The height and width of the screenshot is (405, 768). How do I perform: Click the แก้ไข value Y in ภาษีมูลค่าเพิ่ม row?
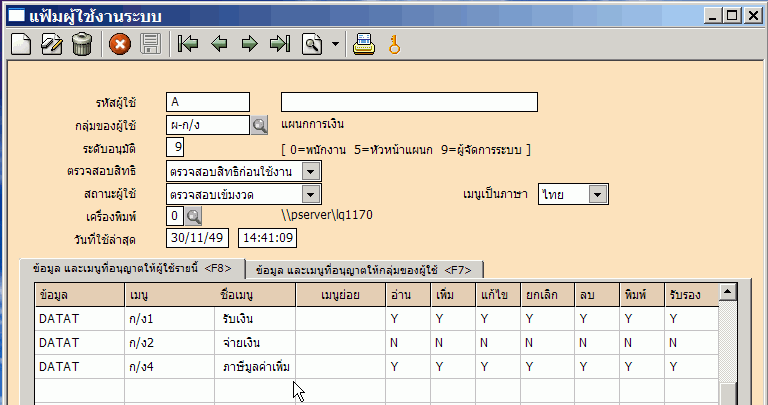pos(499,367)
